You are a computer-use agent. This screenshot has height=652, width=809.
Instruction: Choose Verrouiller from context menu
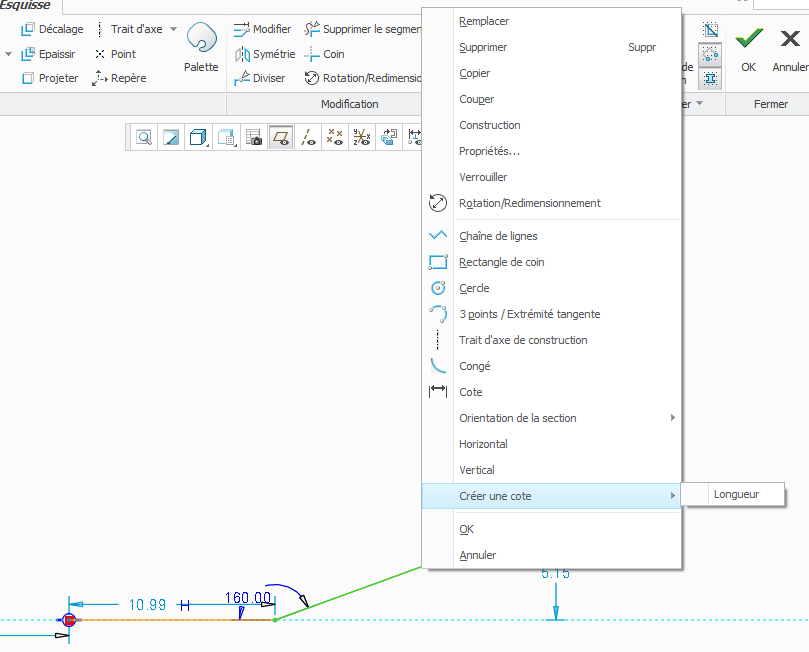(552, 177)
